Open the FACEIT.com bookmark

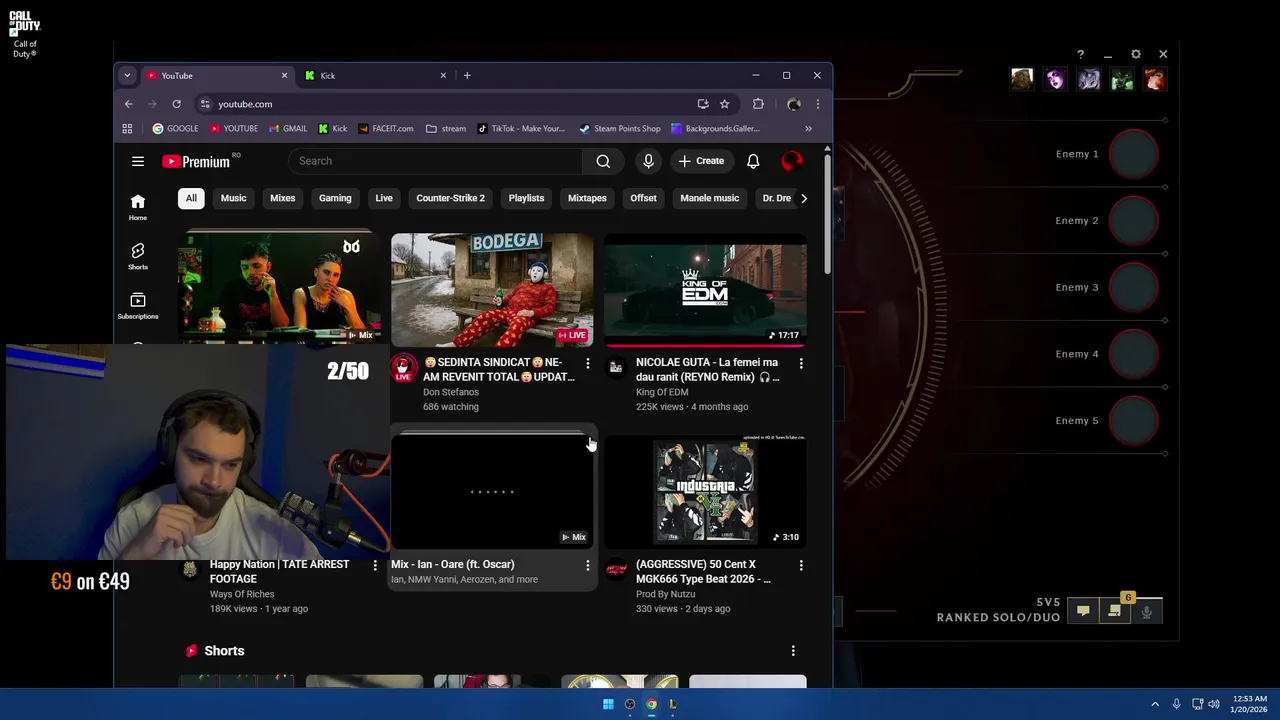385,128
